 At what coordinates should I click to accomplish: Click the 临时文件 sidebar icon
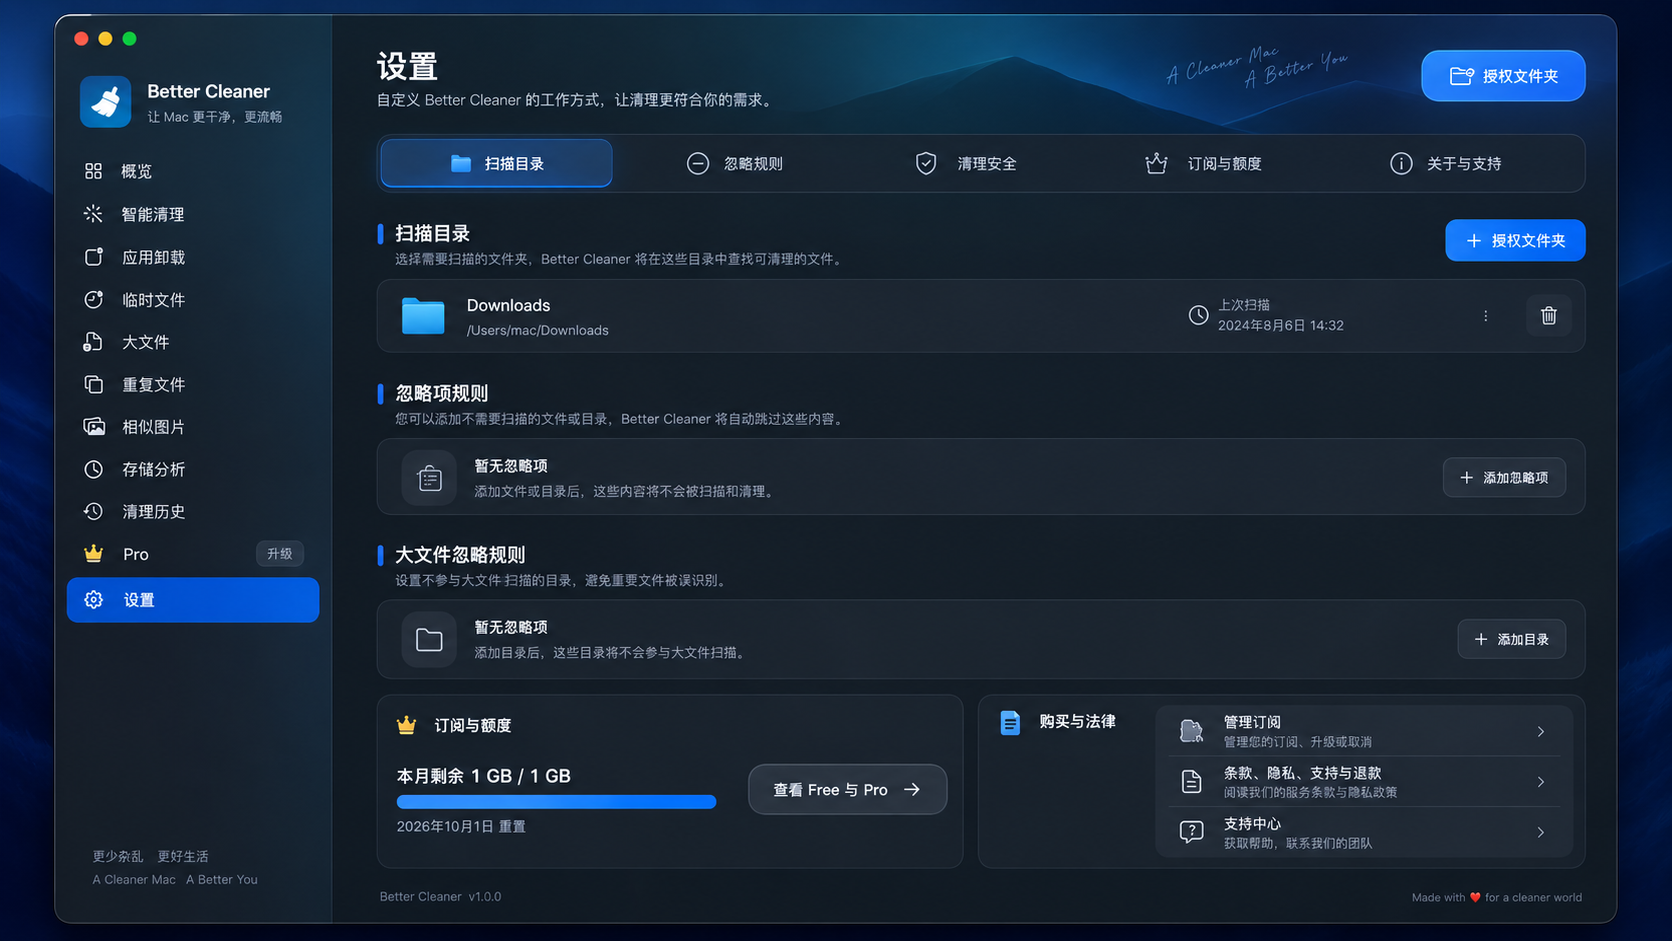click(93, 299)
